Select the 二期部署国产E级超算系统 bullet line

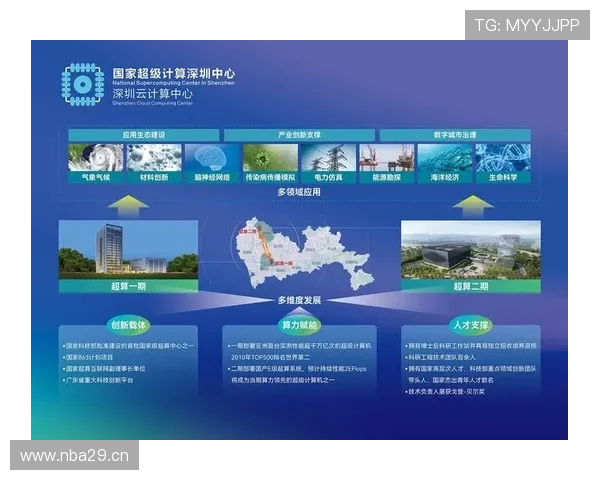pyautogui.click(x=297, y=369)
